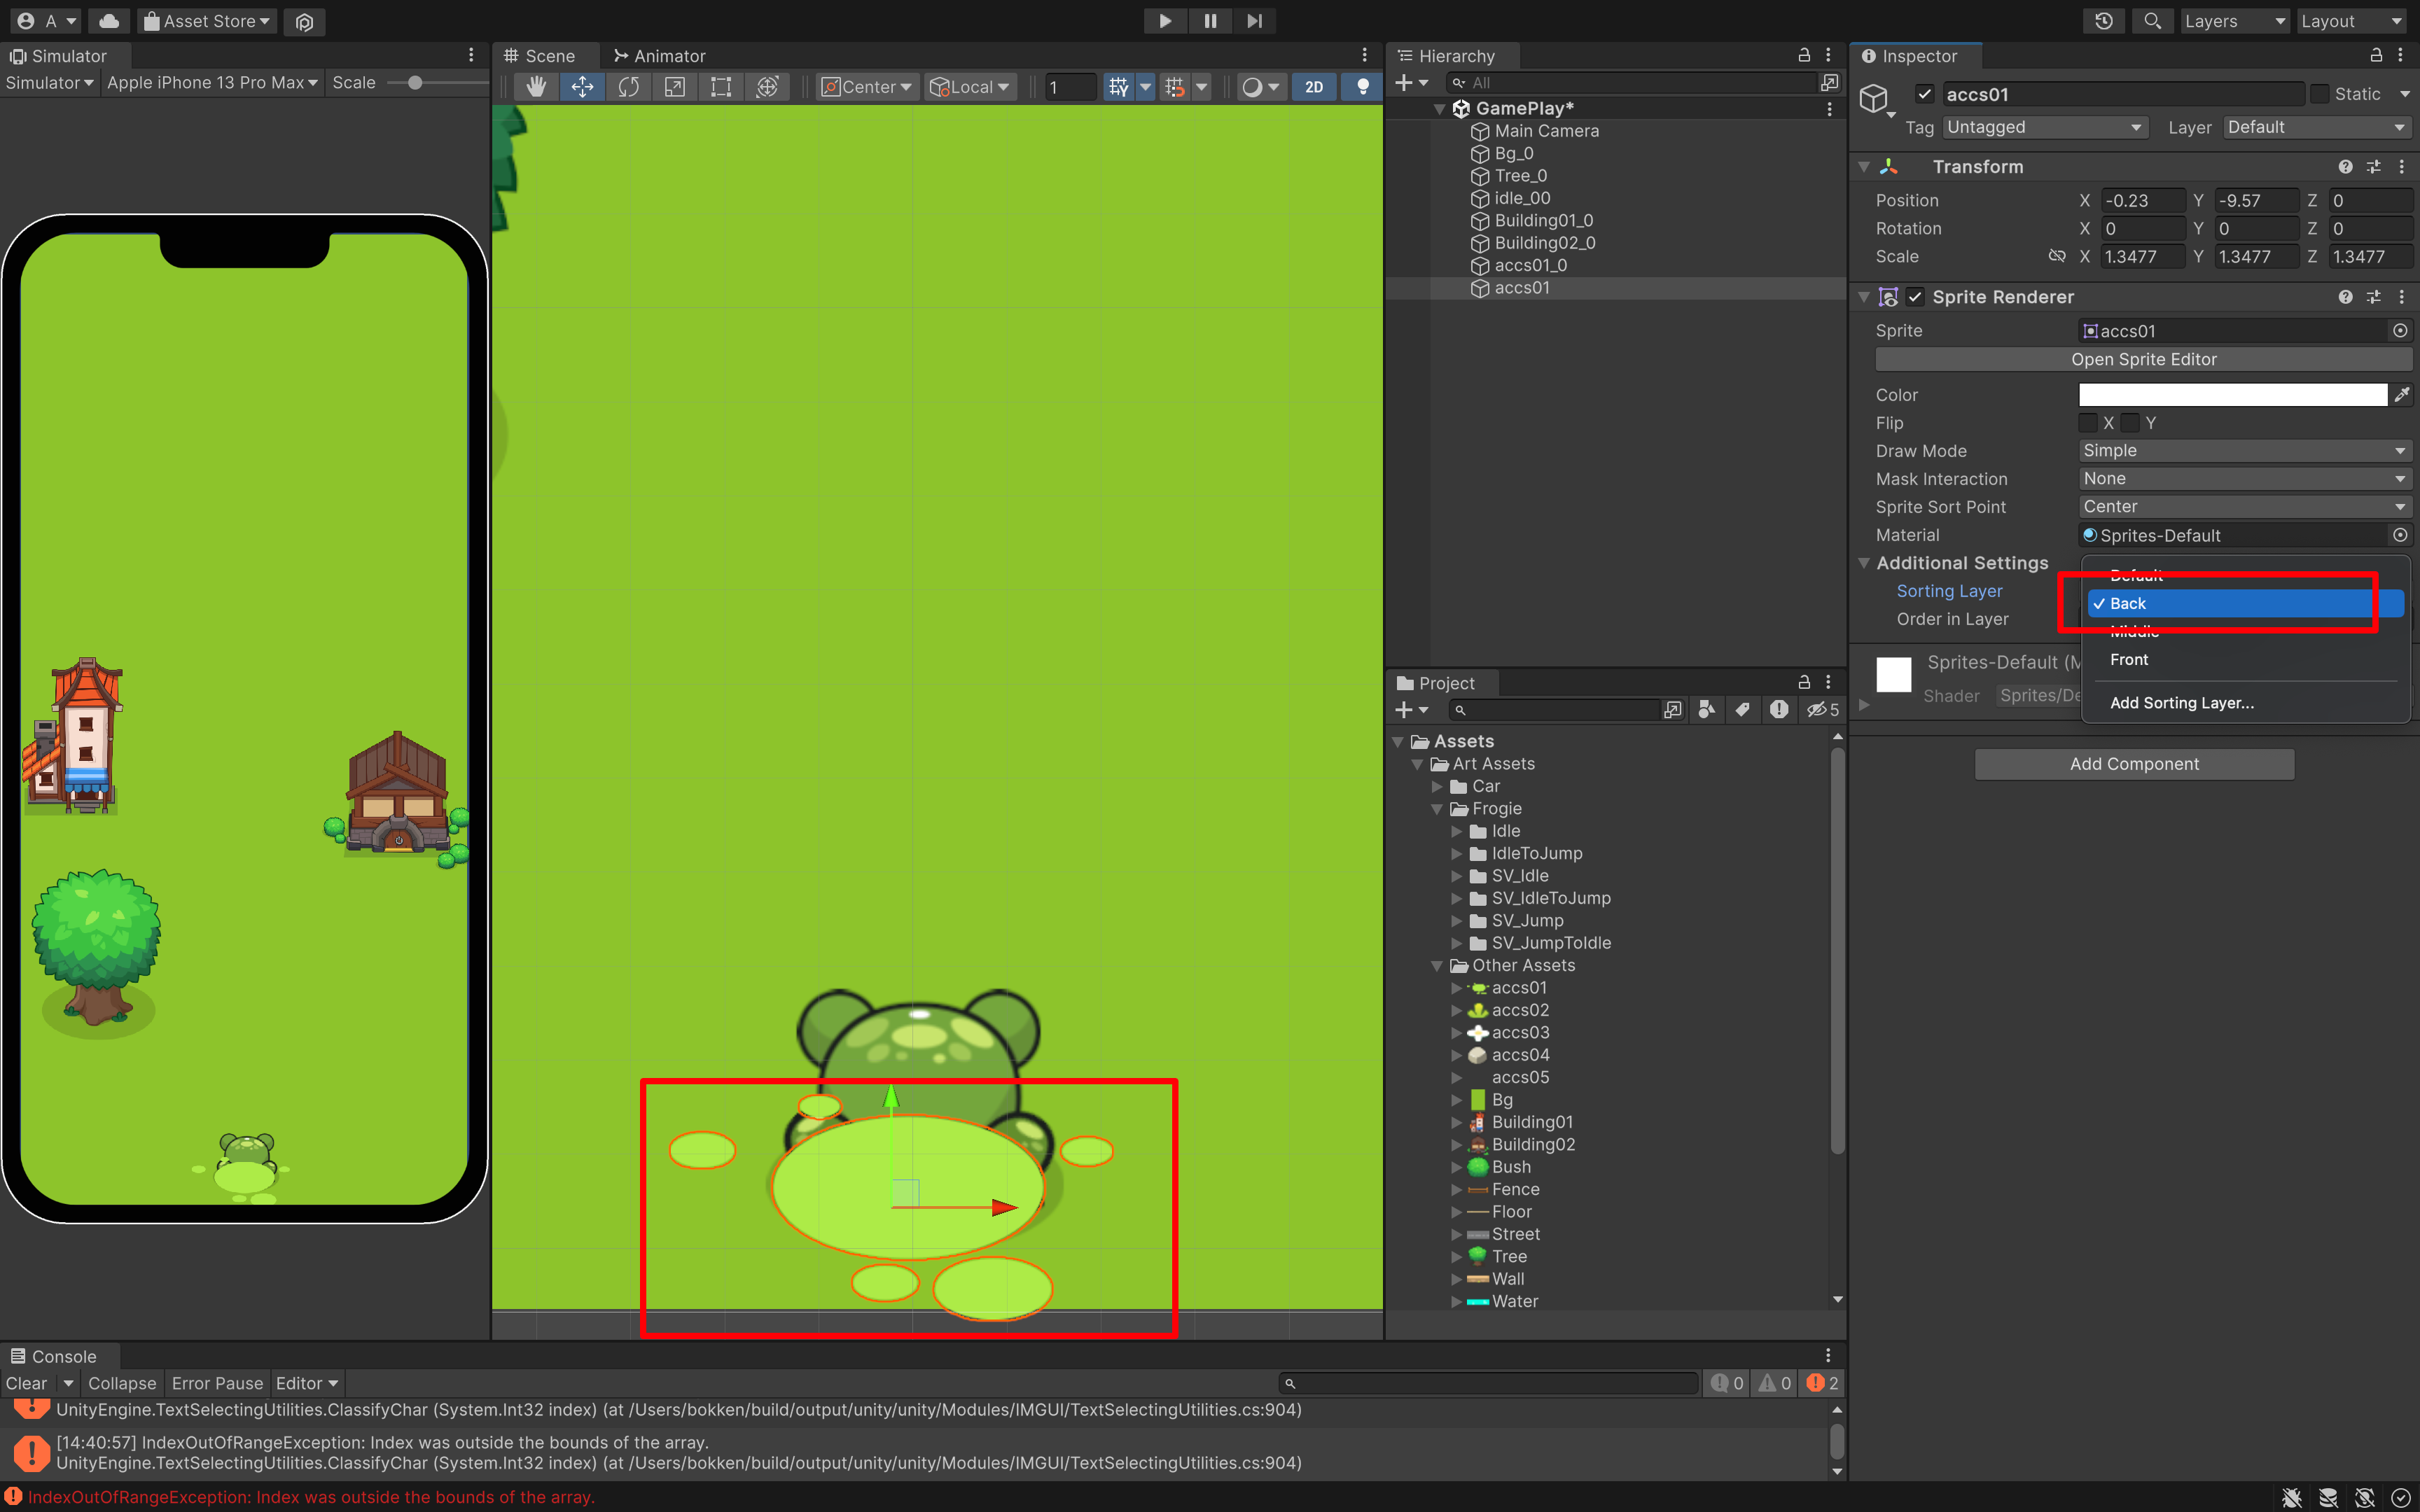Toggle grid snapping icon

1175,87
